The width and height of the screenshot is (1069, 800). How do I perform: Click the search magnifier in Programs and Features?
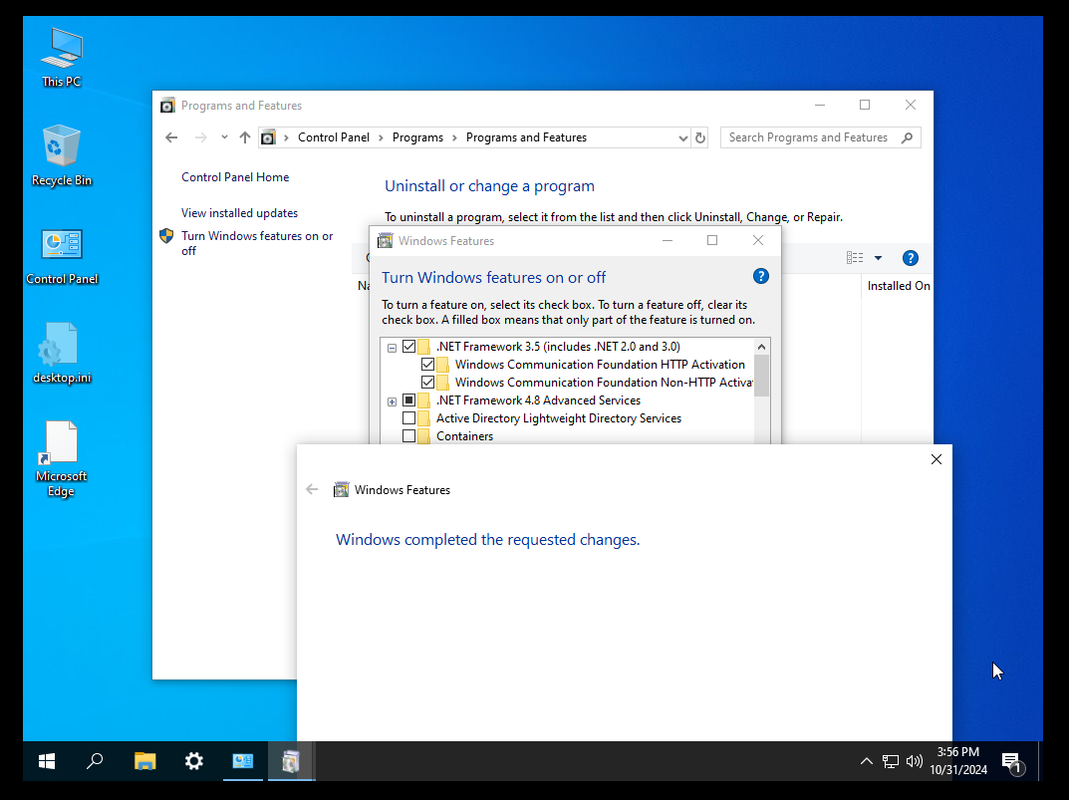tap(907, 138)
